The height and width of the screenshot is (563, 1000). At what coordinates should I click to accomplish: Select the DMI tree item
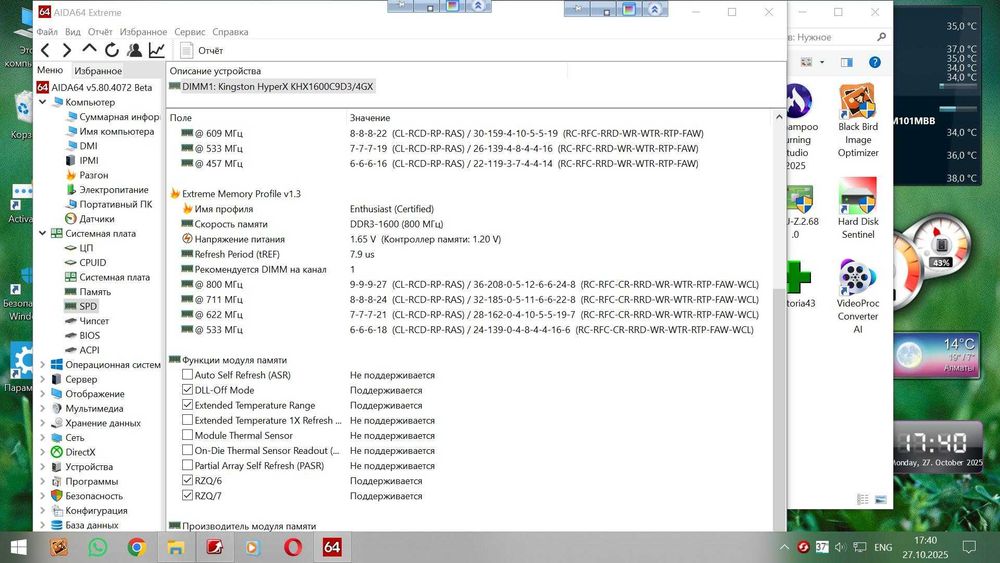click(82, 146)
